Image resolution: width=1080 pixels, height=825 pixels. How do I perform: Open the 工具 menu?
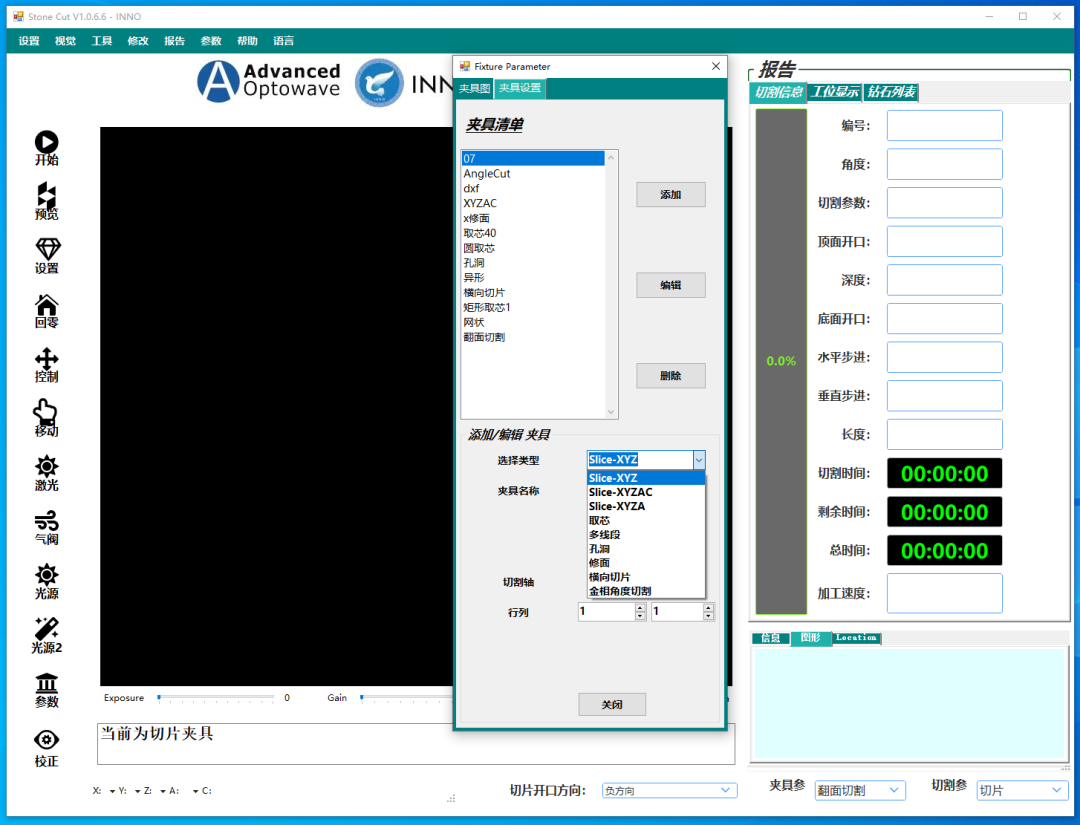pos(102,41)
